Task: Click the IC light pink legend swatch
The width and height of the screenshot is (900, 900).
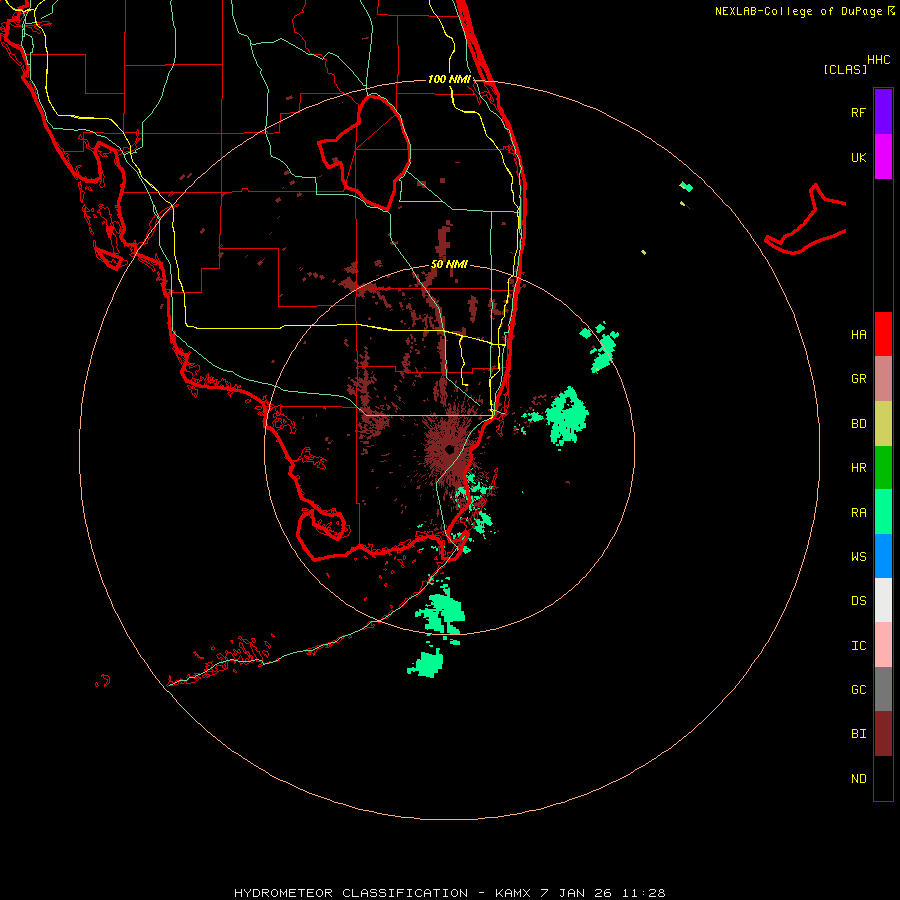Action: tap(883, 645)
